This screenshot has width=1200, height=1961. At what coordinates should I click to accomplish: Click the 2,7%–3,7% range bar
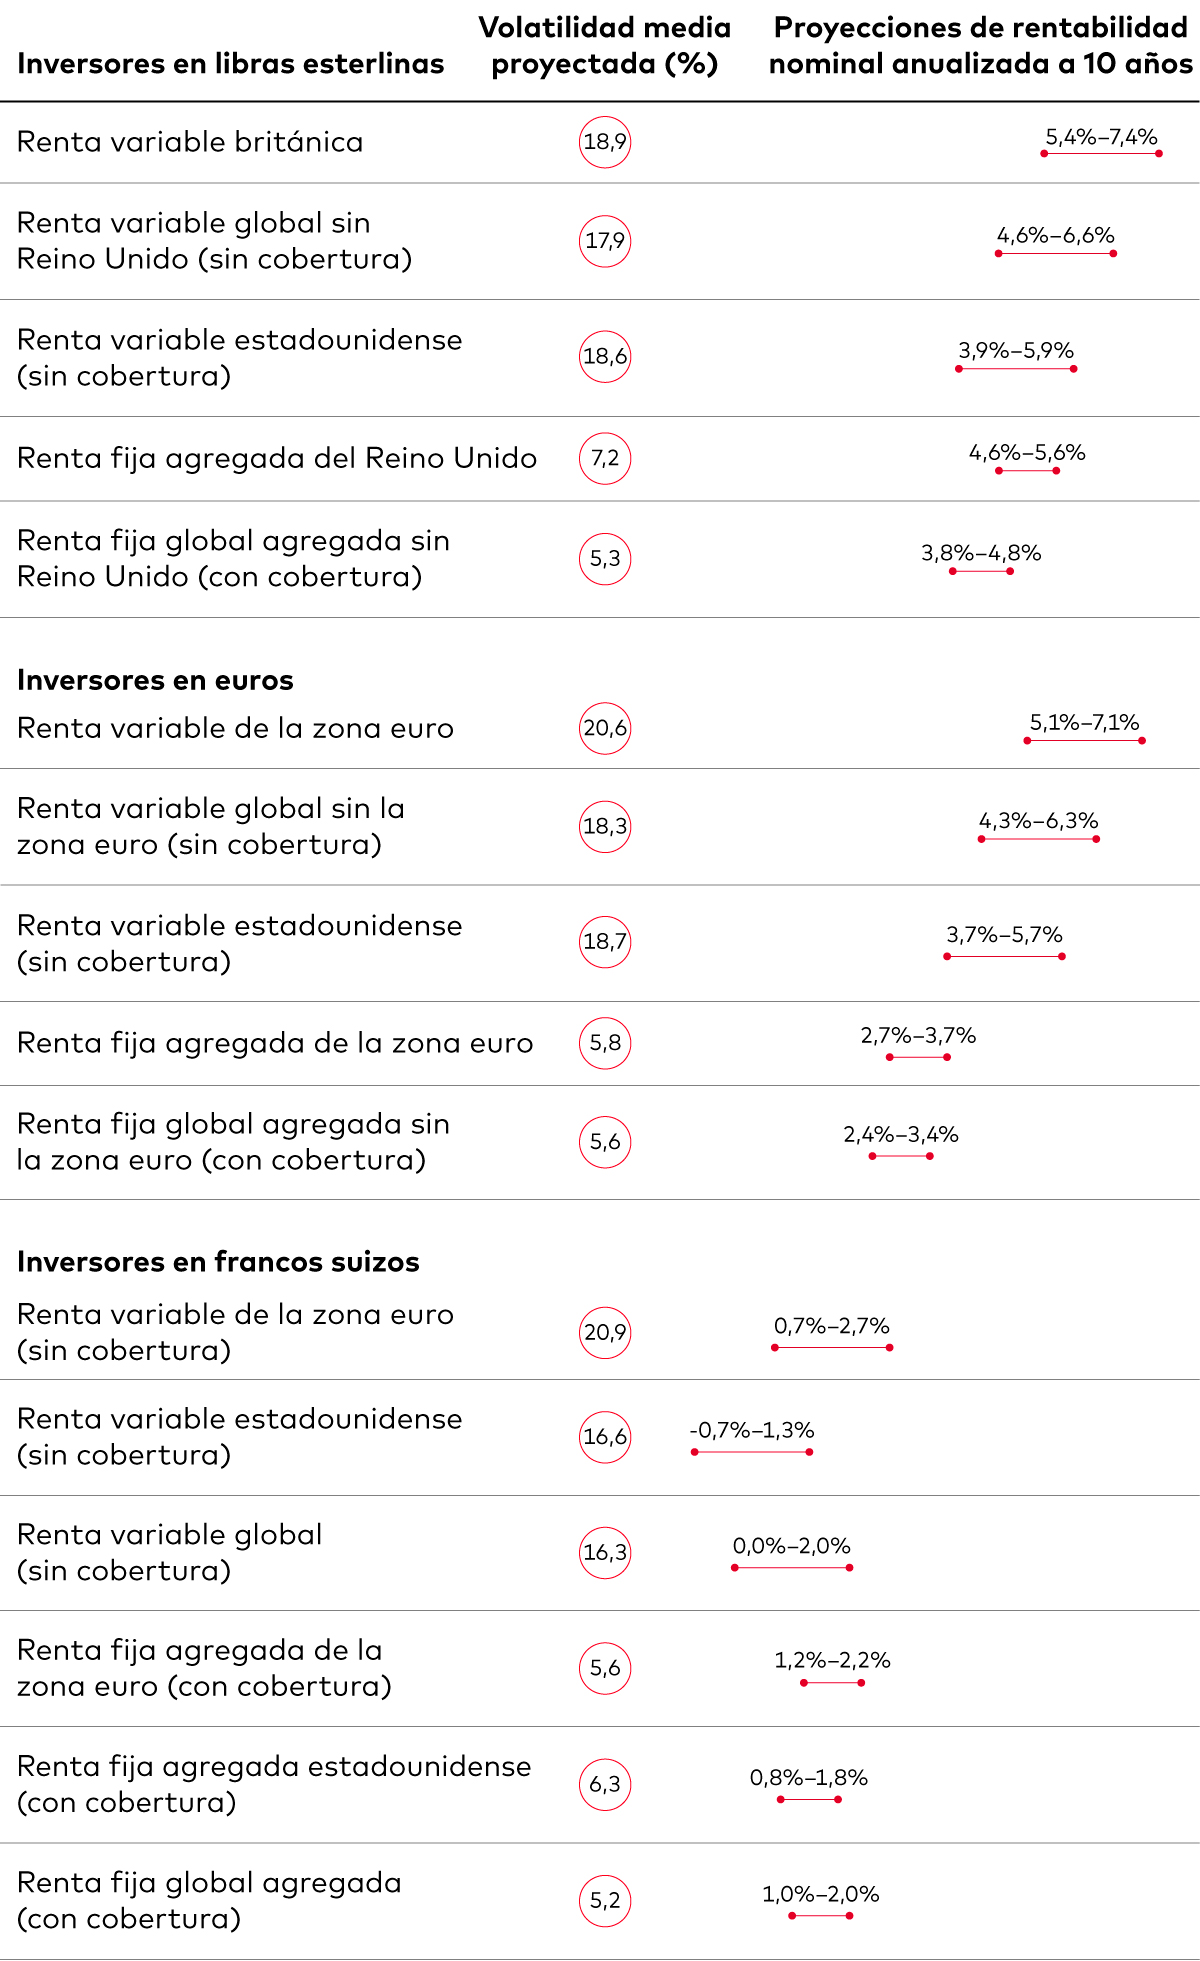pyautogui.click(x=918, y=1057)
